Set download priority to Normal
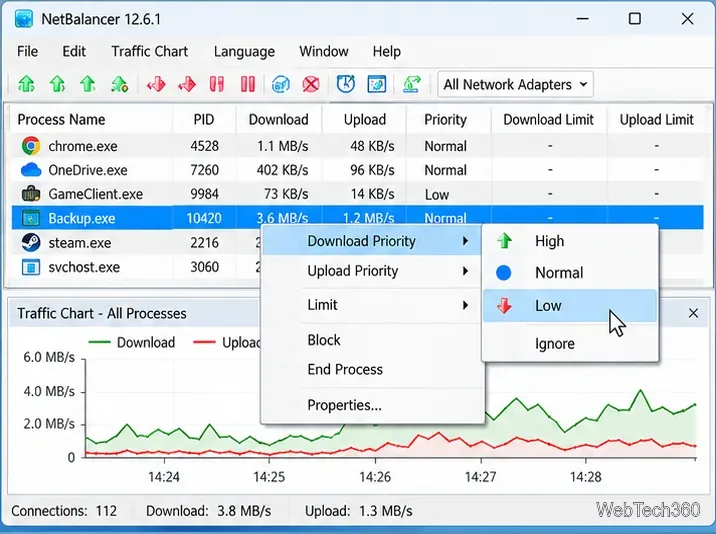The width and height of the screenshot is (716, 534). (x=570, y=273)
